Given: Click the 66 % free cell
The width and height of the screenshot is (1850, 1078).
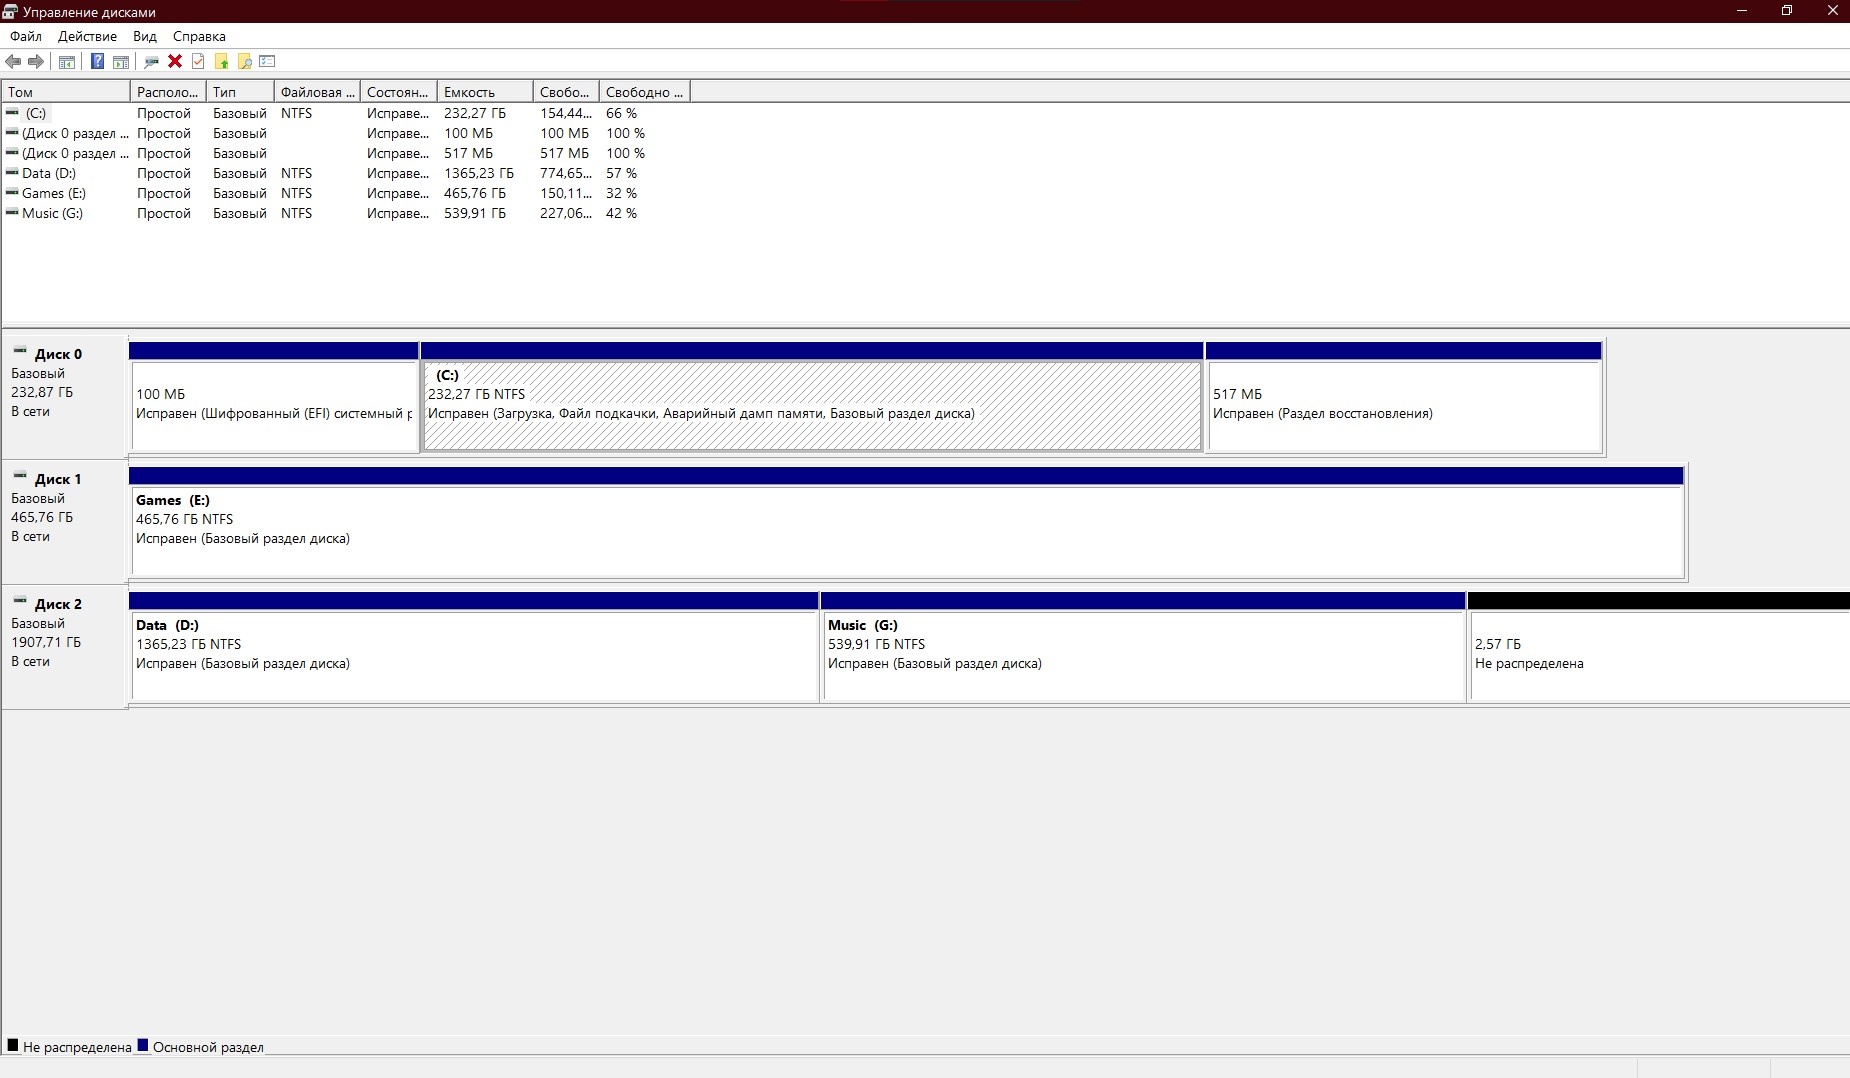Looking at the screenshot, I should tap(621, 113).
